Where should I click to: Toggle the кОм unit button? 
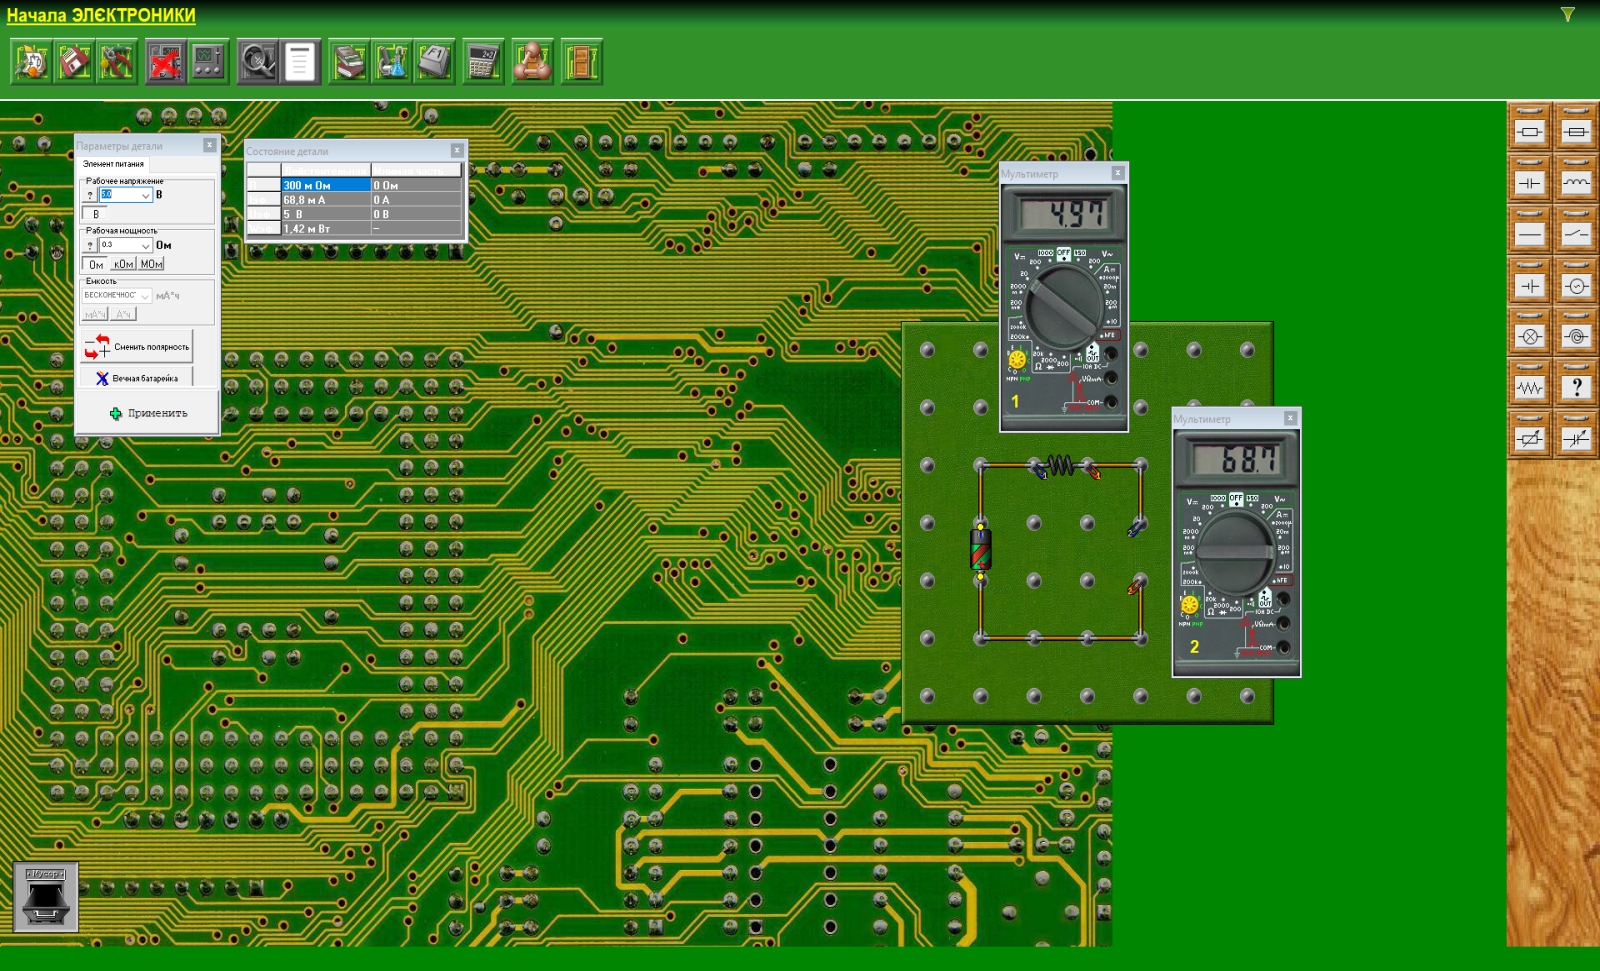(x=124, y=264)
